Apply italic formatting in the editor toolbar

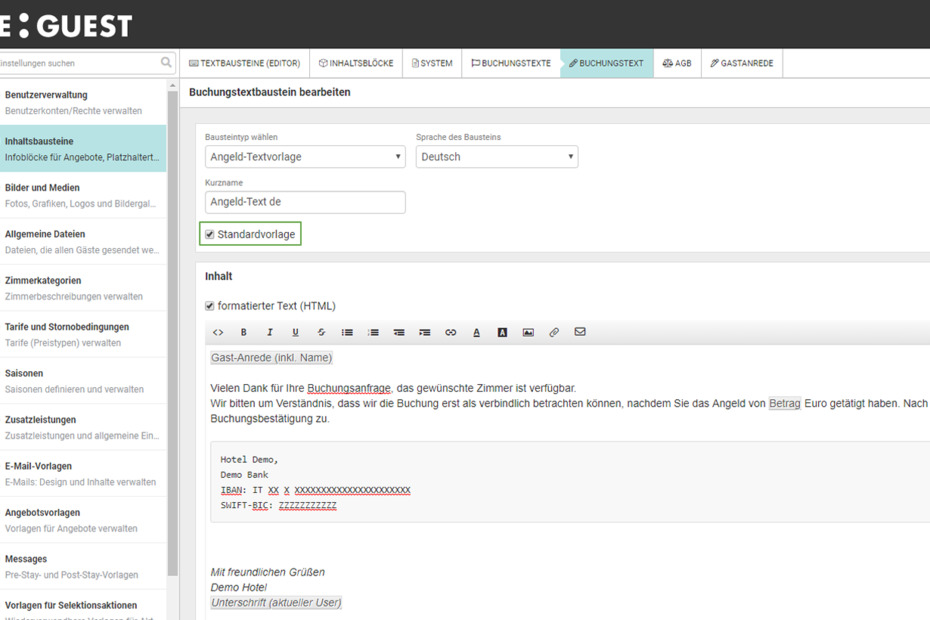[x=269, y=332]
